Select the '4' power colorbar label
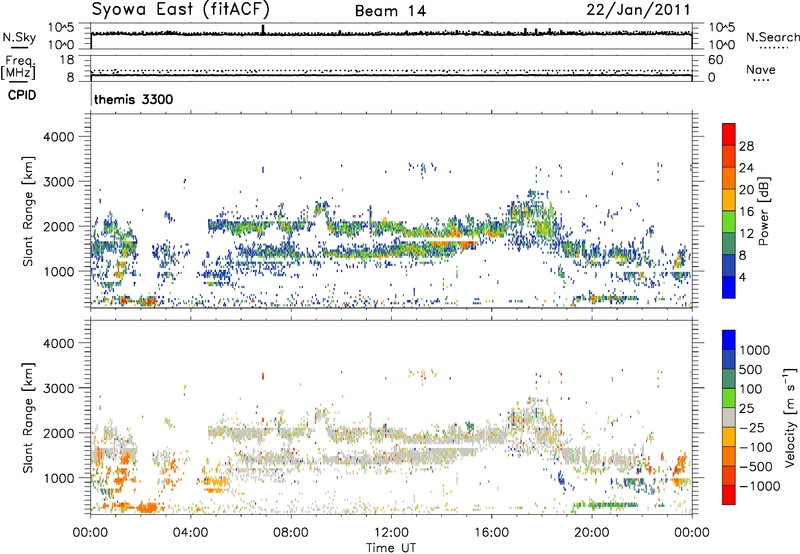Screen dimensions: 800x554 point(743,277)
